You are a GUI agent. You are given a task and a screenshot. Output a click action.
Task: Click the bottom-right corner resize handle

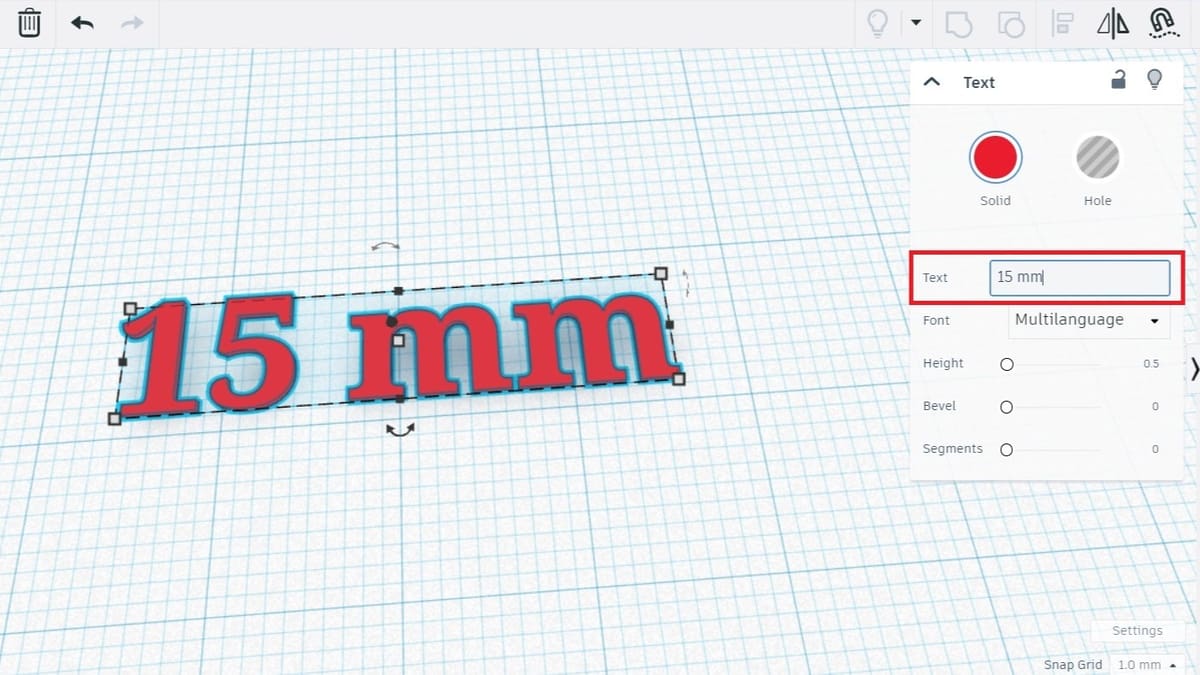679,379
